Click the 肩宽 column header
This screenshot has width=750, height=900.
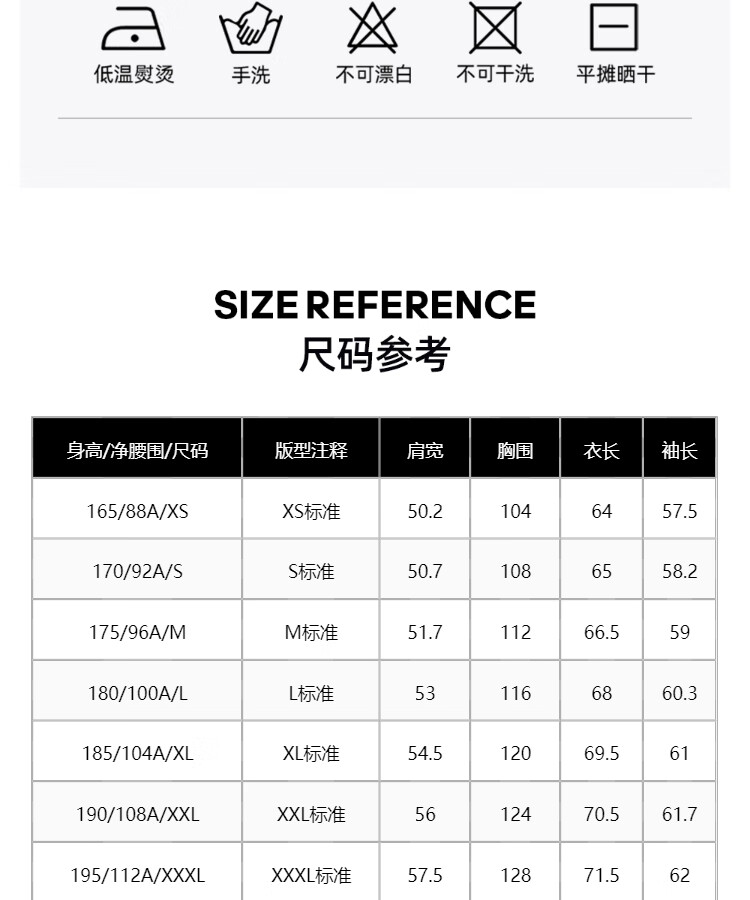tap(425, 451)
